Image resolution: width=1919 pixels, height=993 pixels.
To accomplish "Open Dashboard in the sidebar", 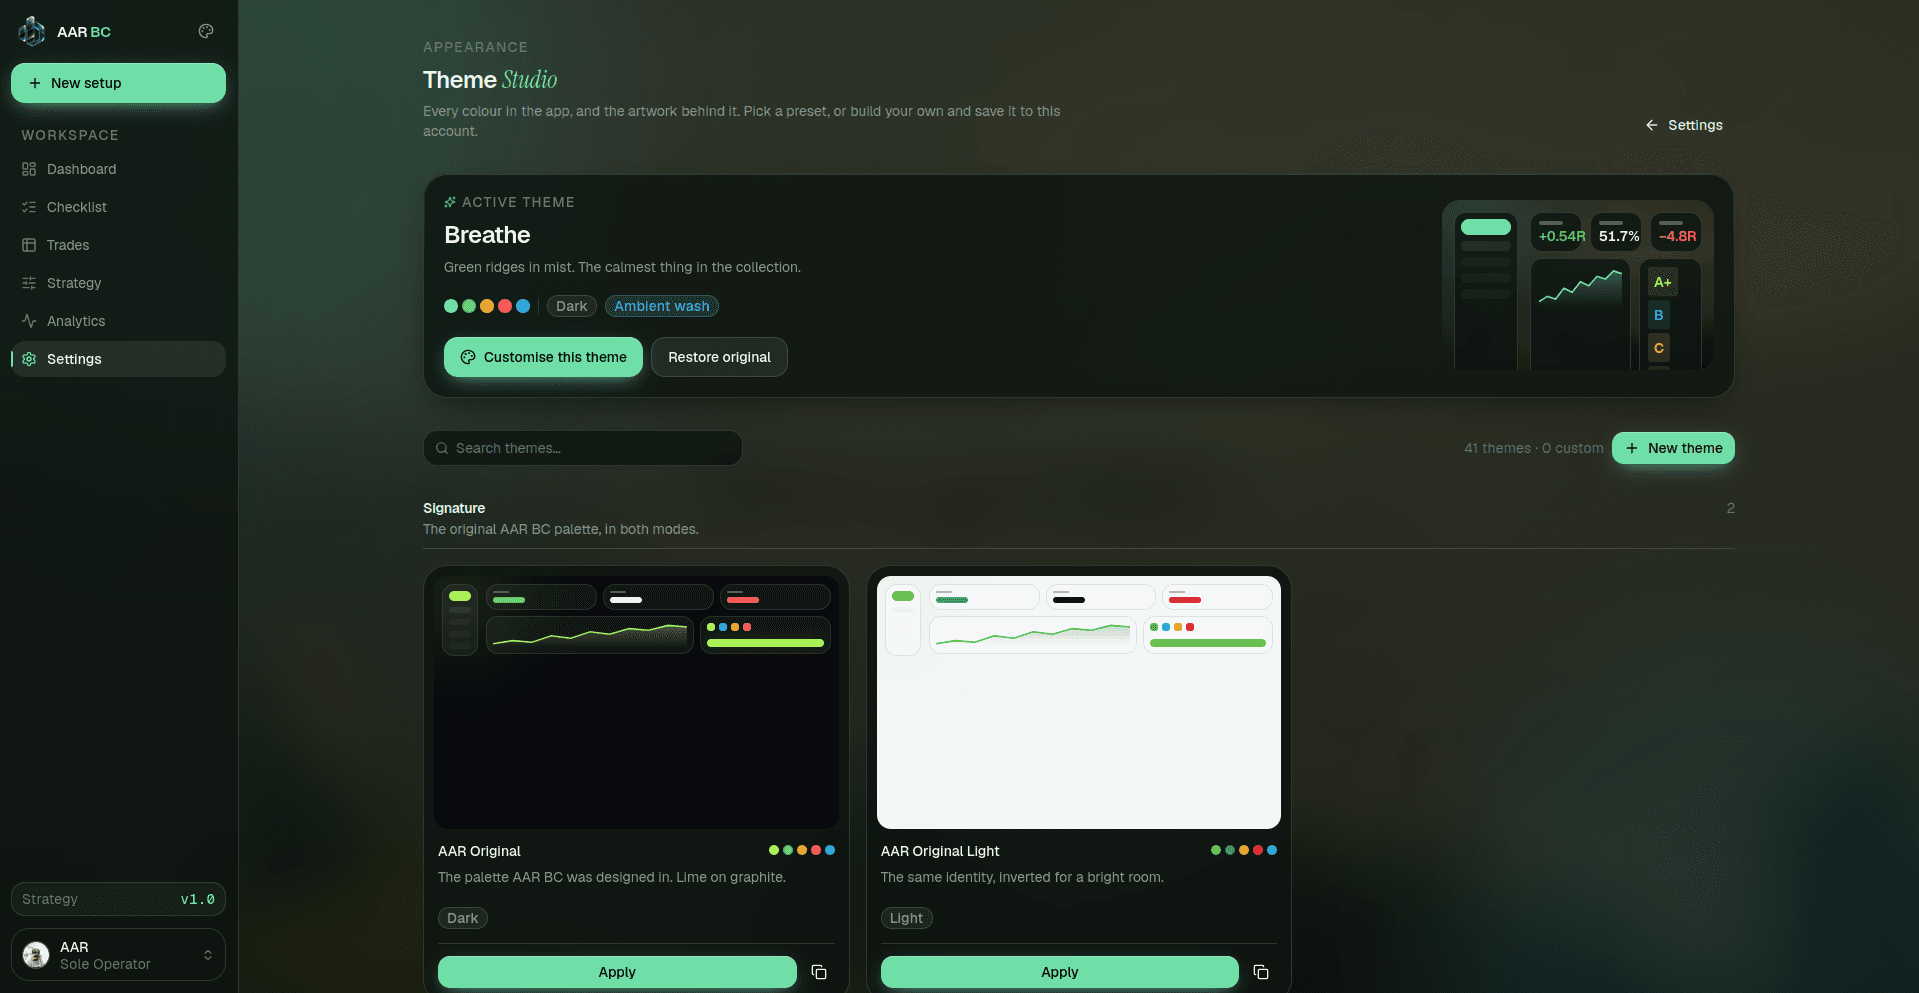I will coord(118,169).
